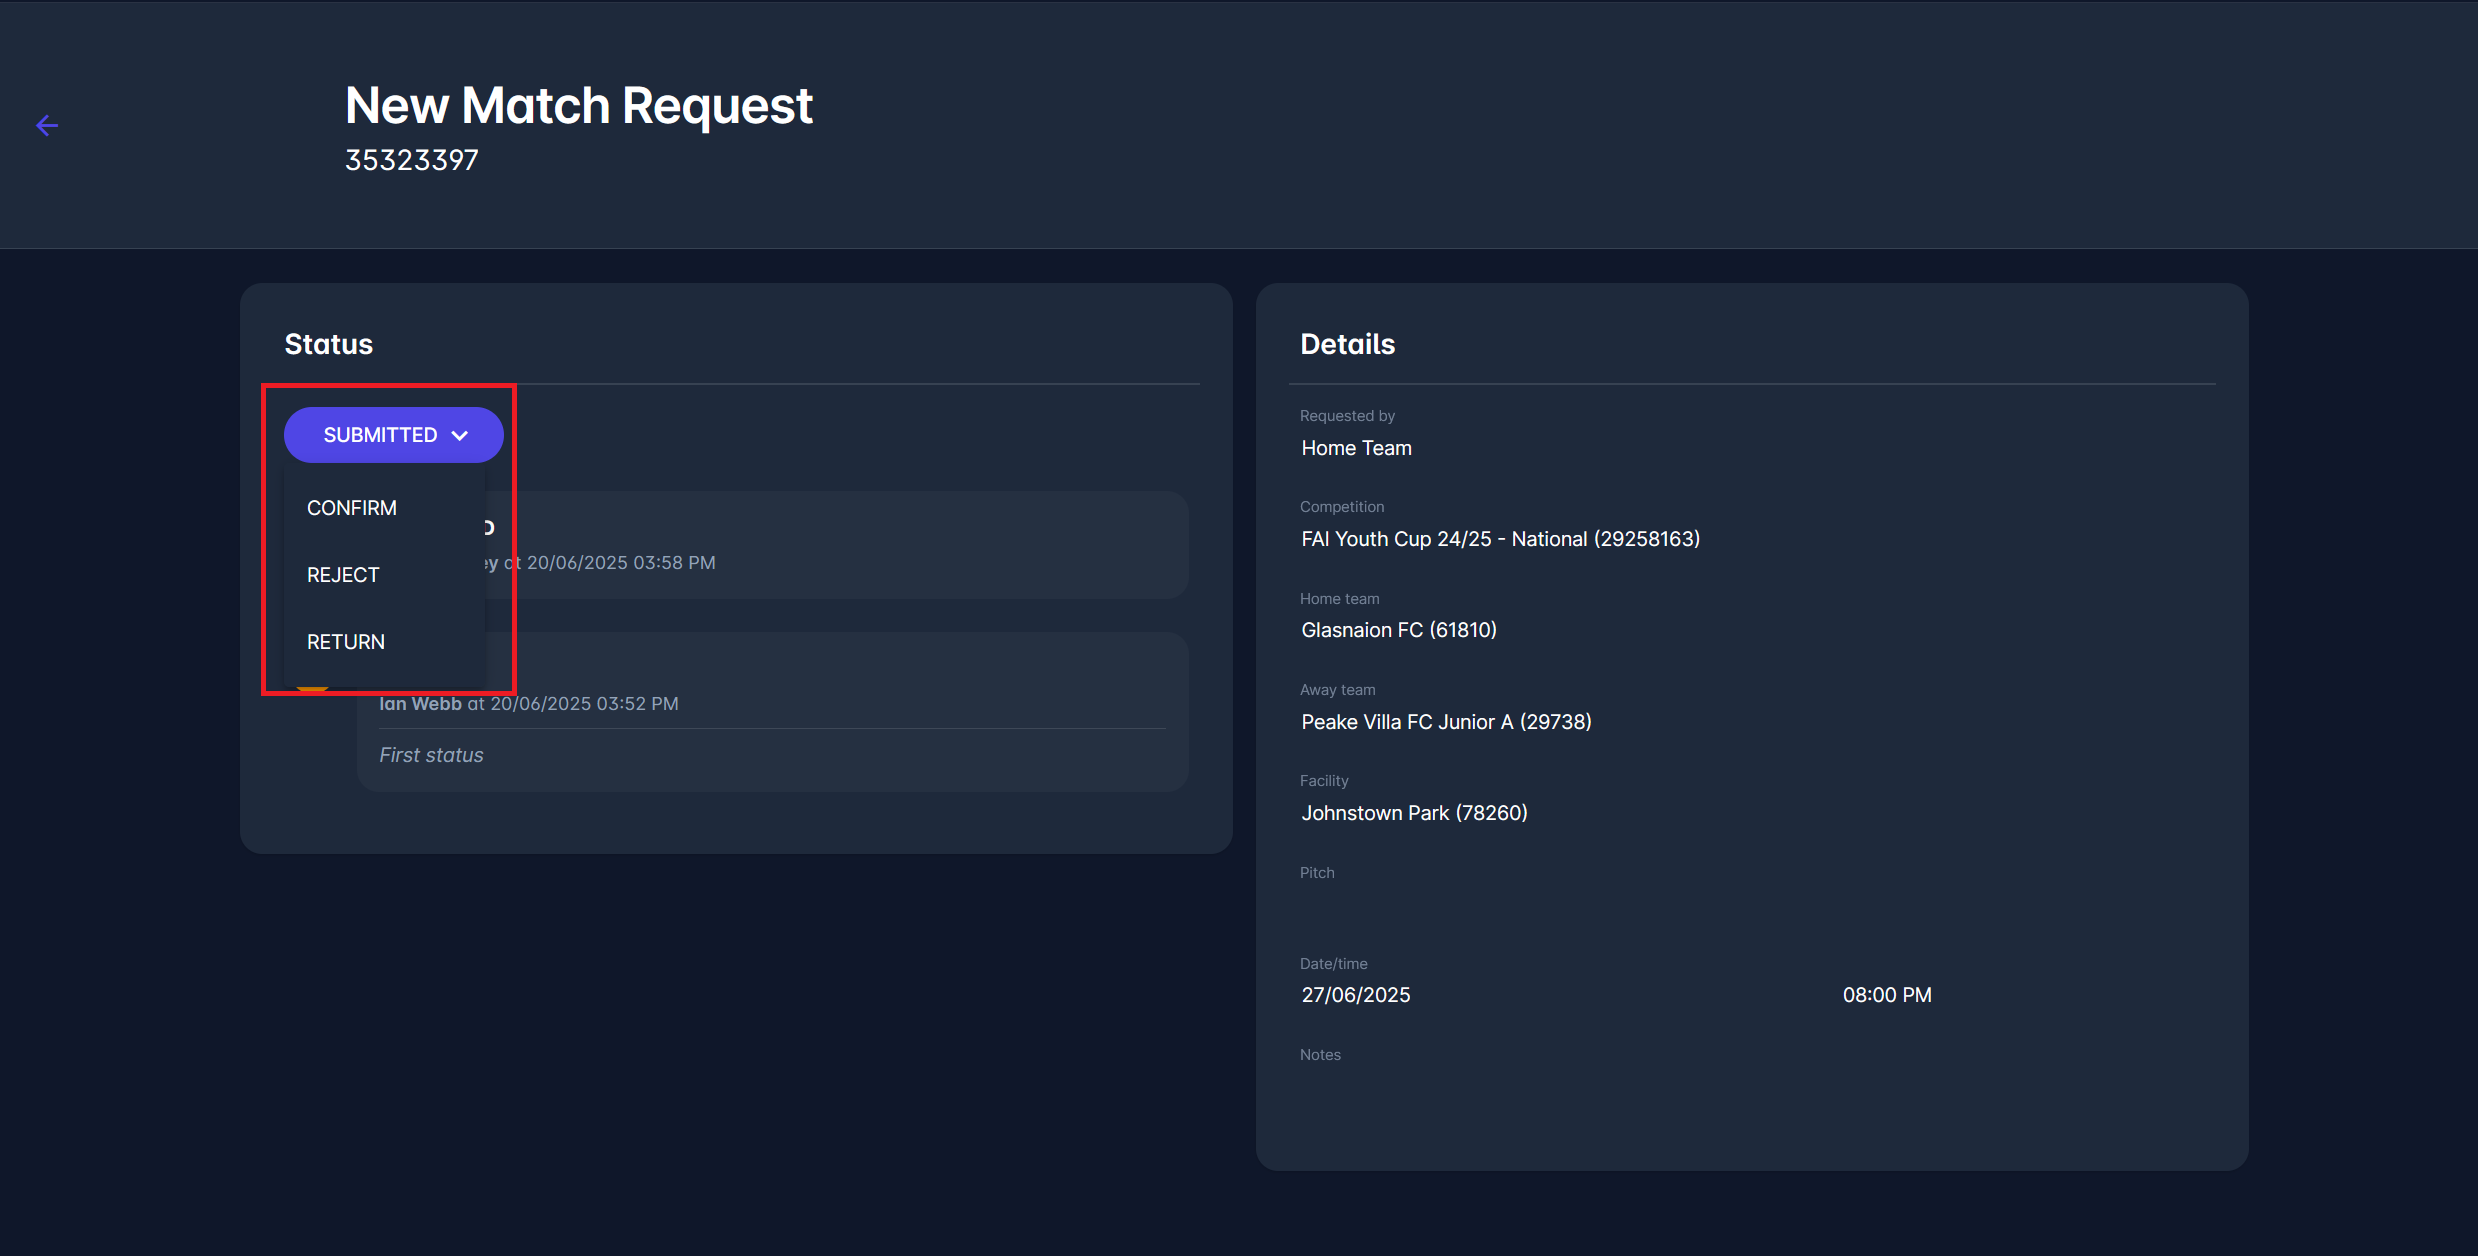Click the Johnstown Park facility value
2478x1256 pixels.
[x=1414, y=813]
